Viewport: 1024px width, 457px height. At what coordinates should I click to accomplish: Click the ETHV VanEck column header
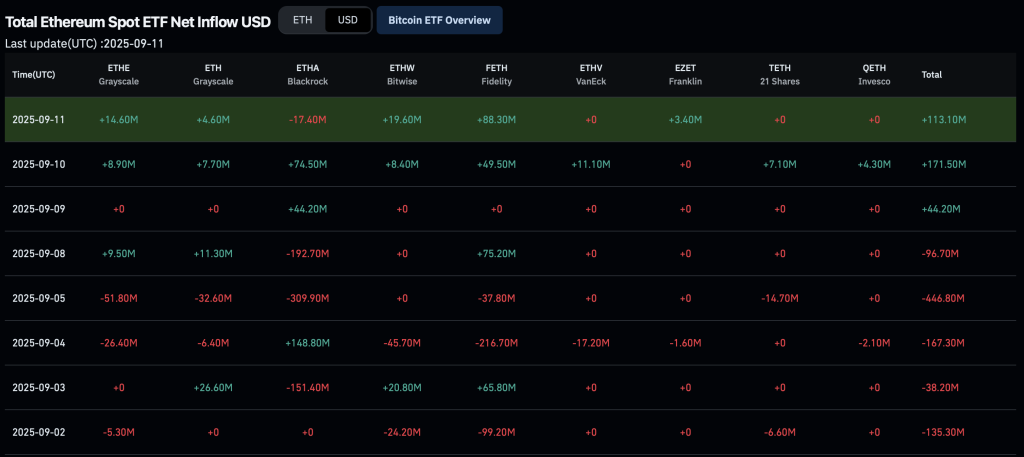click(x=591, y=74)
